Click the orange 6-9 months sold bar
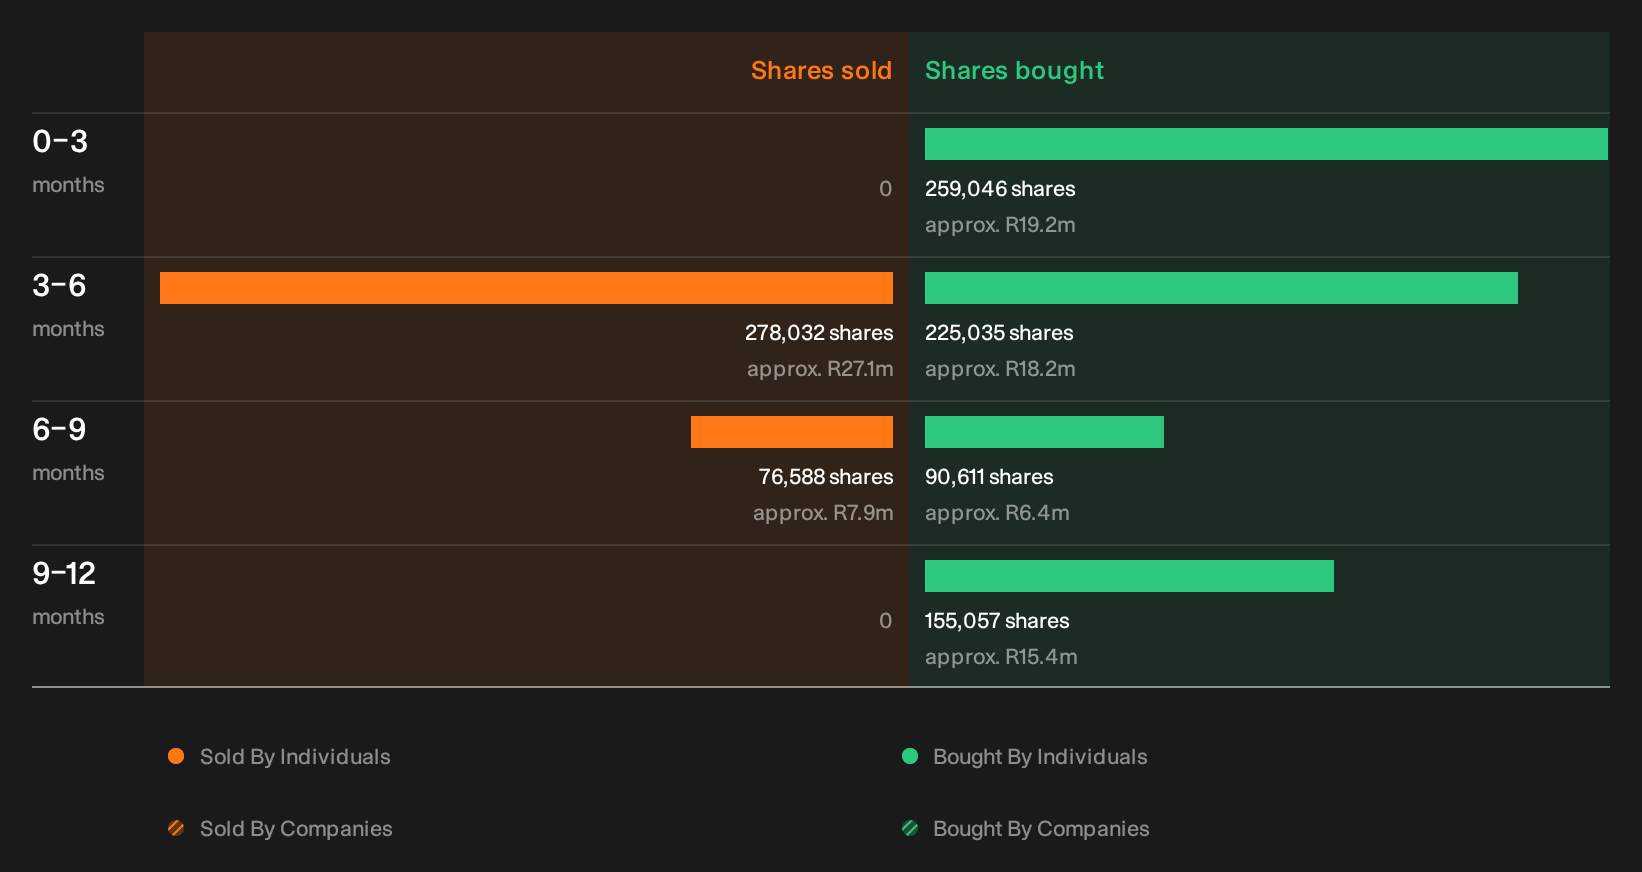Screen dimensions: 1642x872 tap(792, 432)
